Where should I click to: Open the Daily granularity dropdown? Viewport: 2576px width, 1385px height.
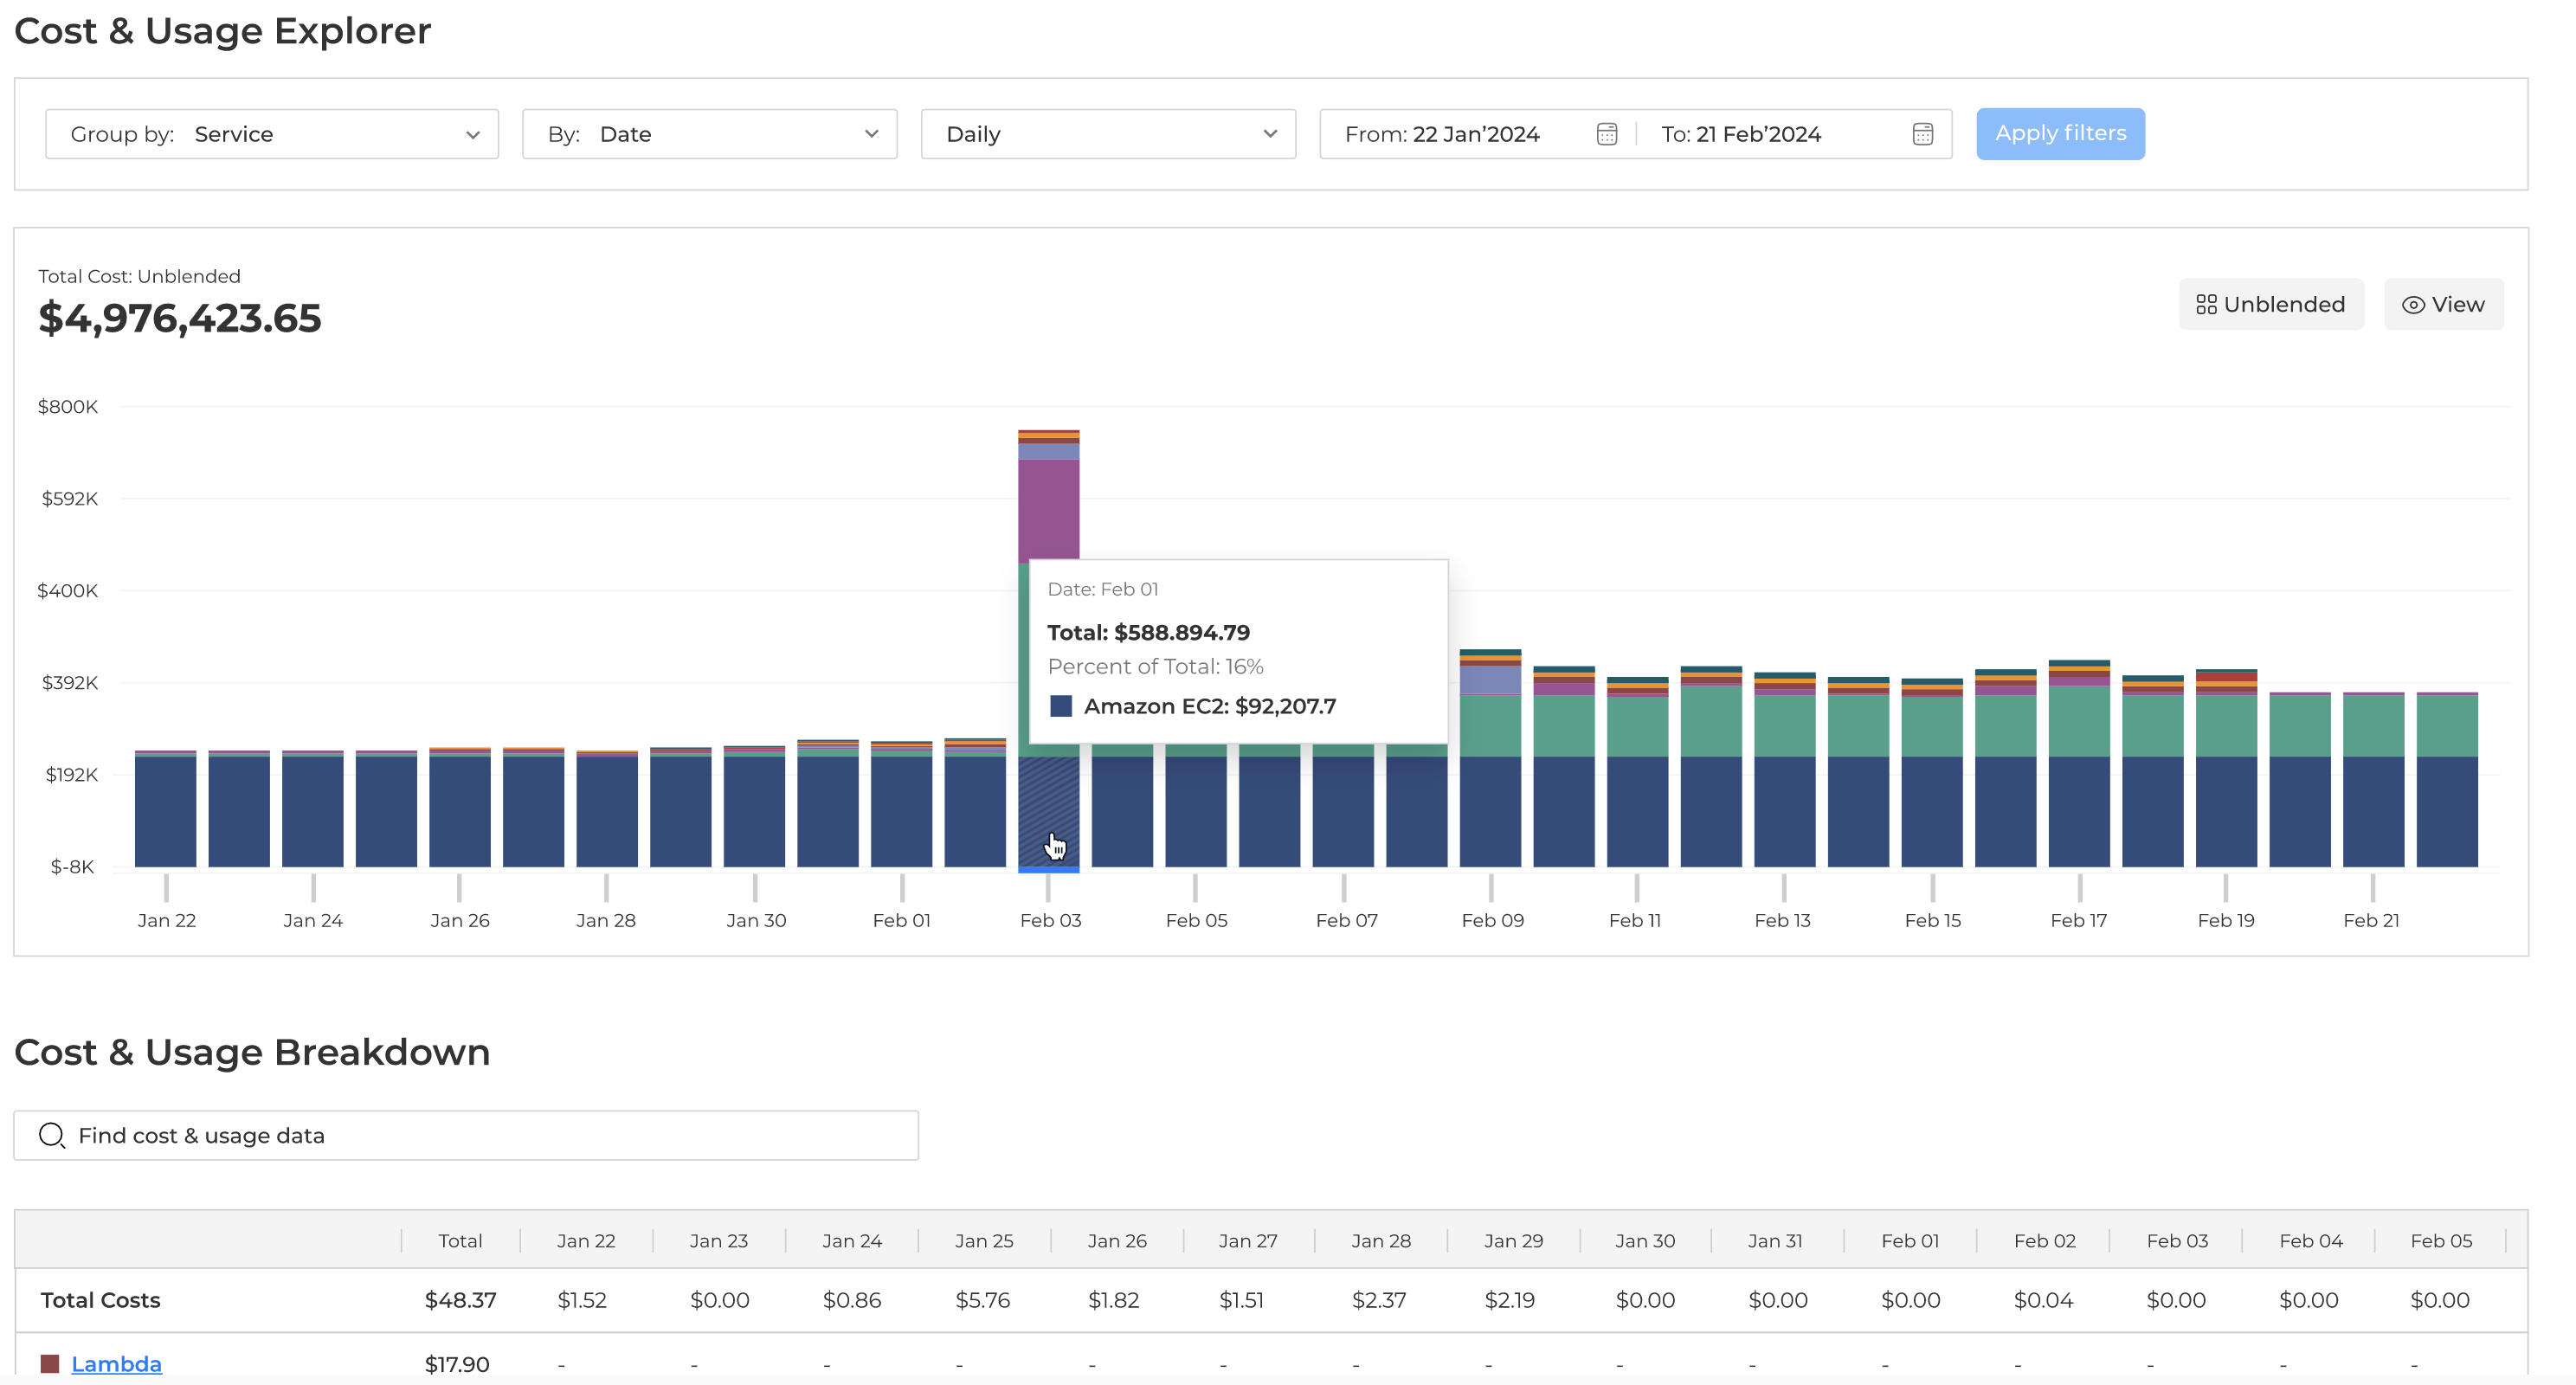(1108, 134)
